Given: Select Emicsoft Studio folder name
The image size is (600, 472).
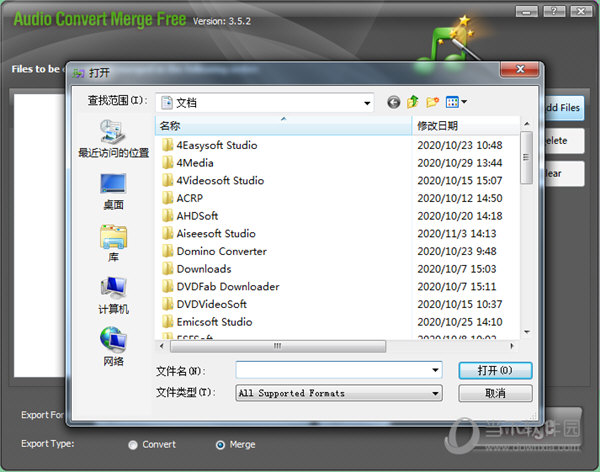Looking at the screenshot, I should (x=214, y=322).
